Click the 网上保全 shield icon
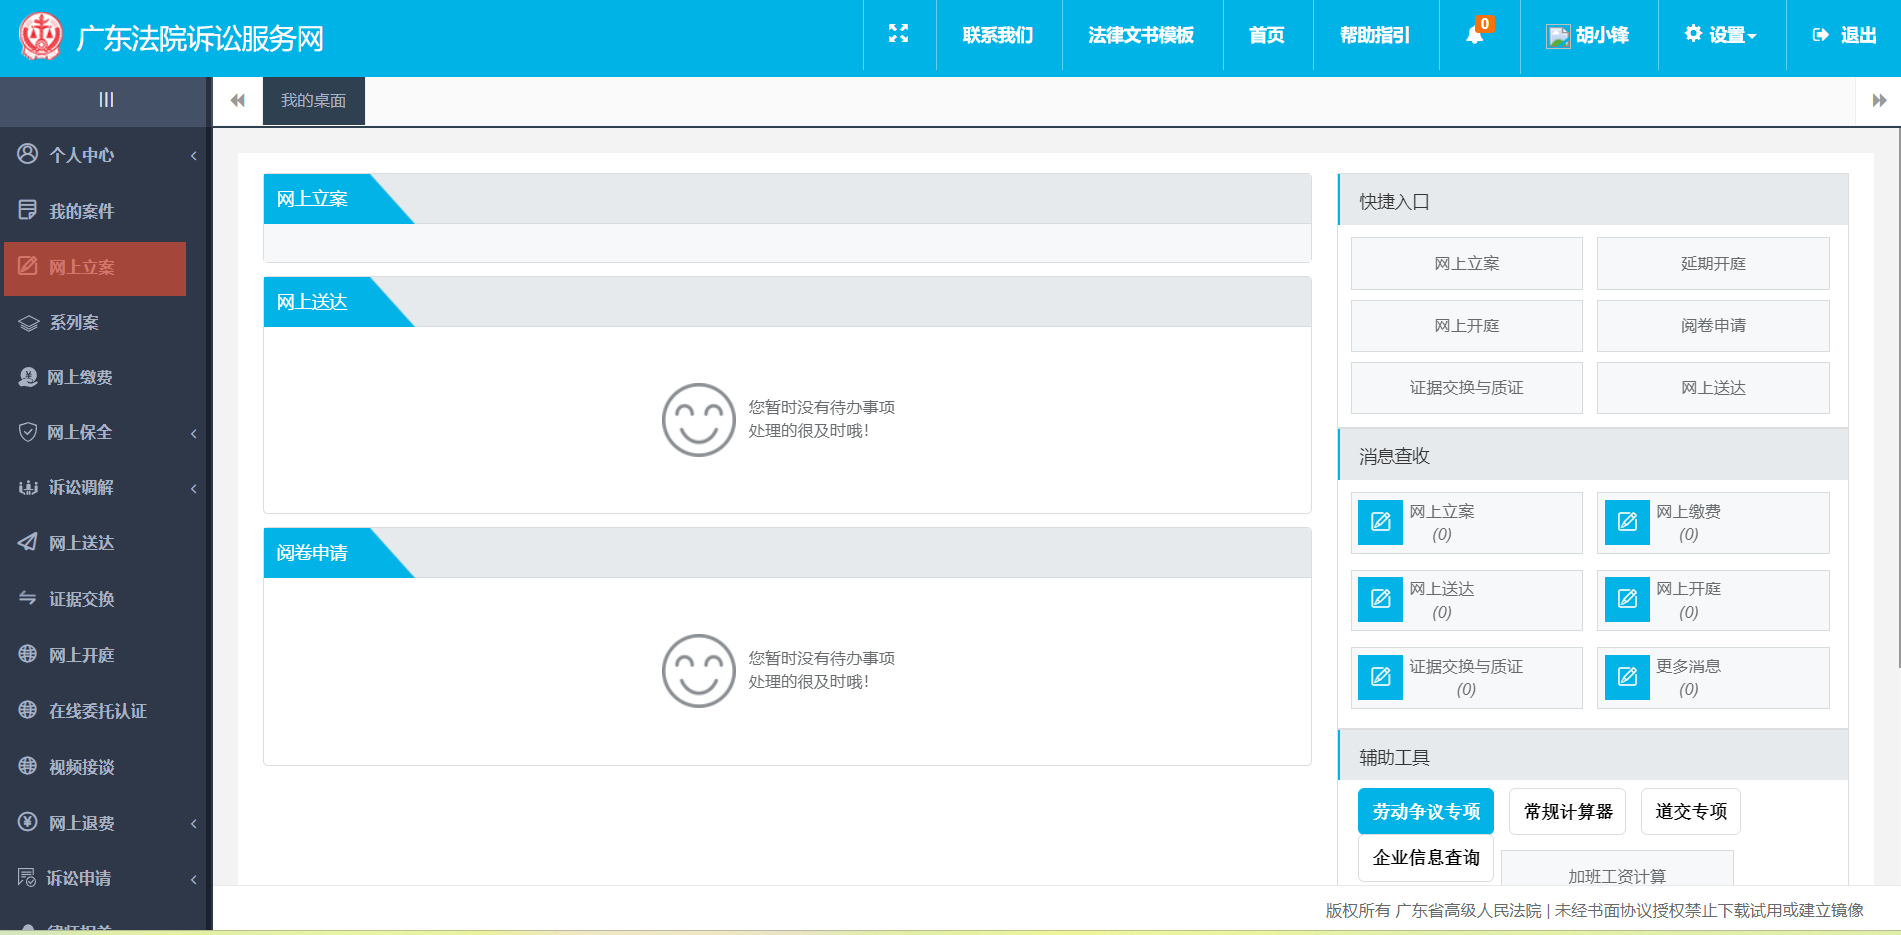This screenshot has height=935, width=1901. (x=28, y=432)
